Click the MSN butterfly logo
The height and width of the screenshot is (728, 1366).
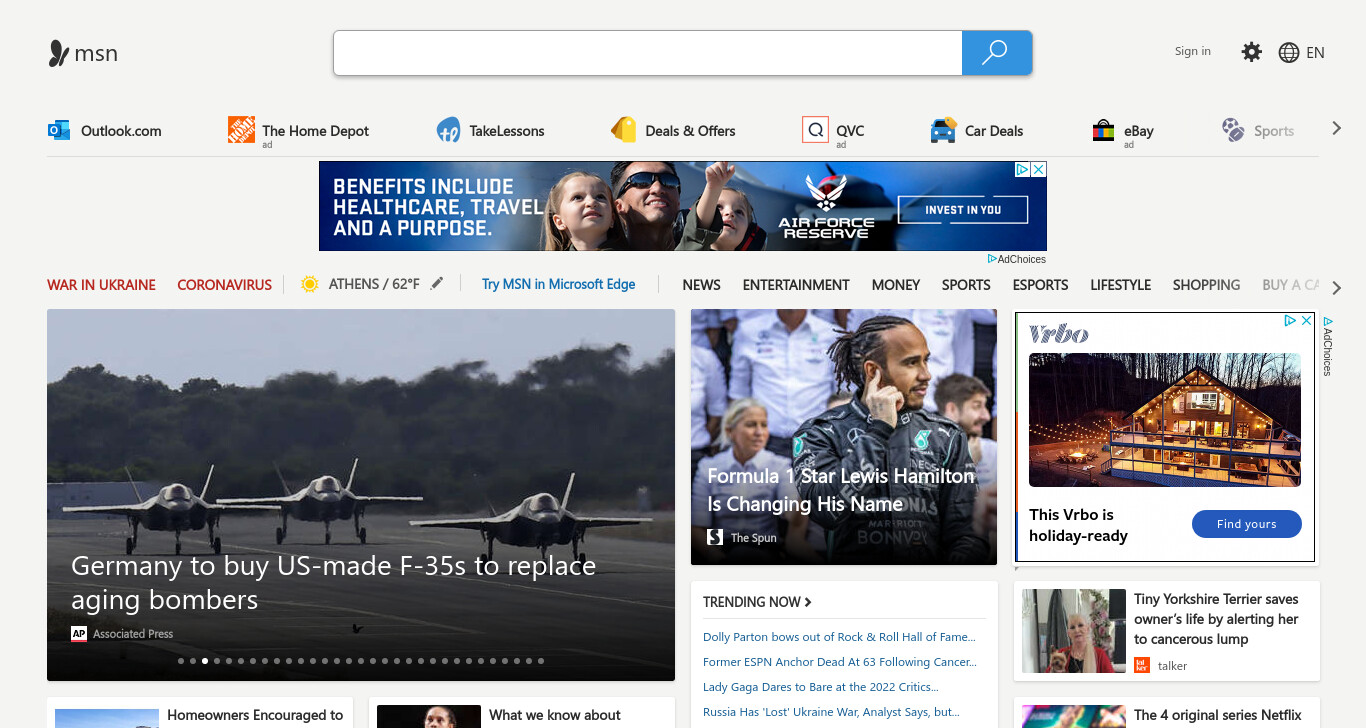[x=58, y=53]
